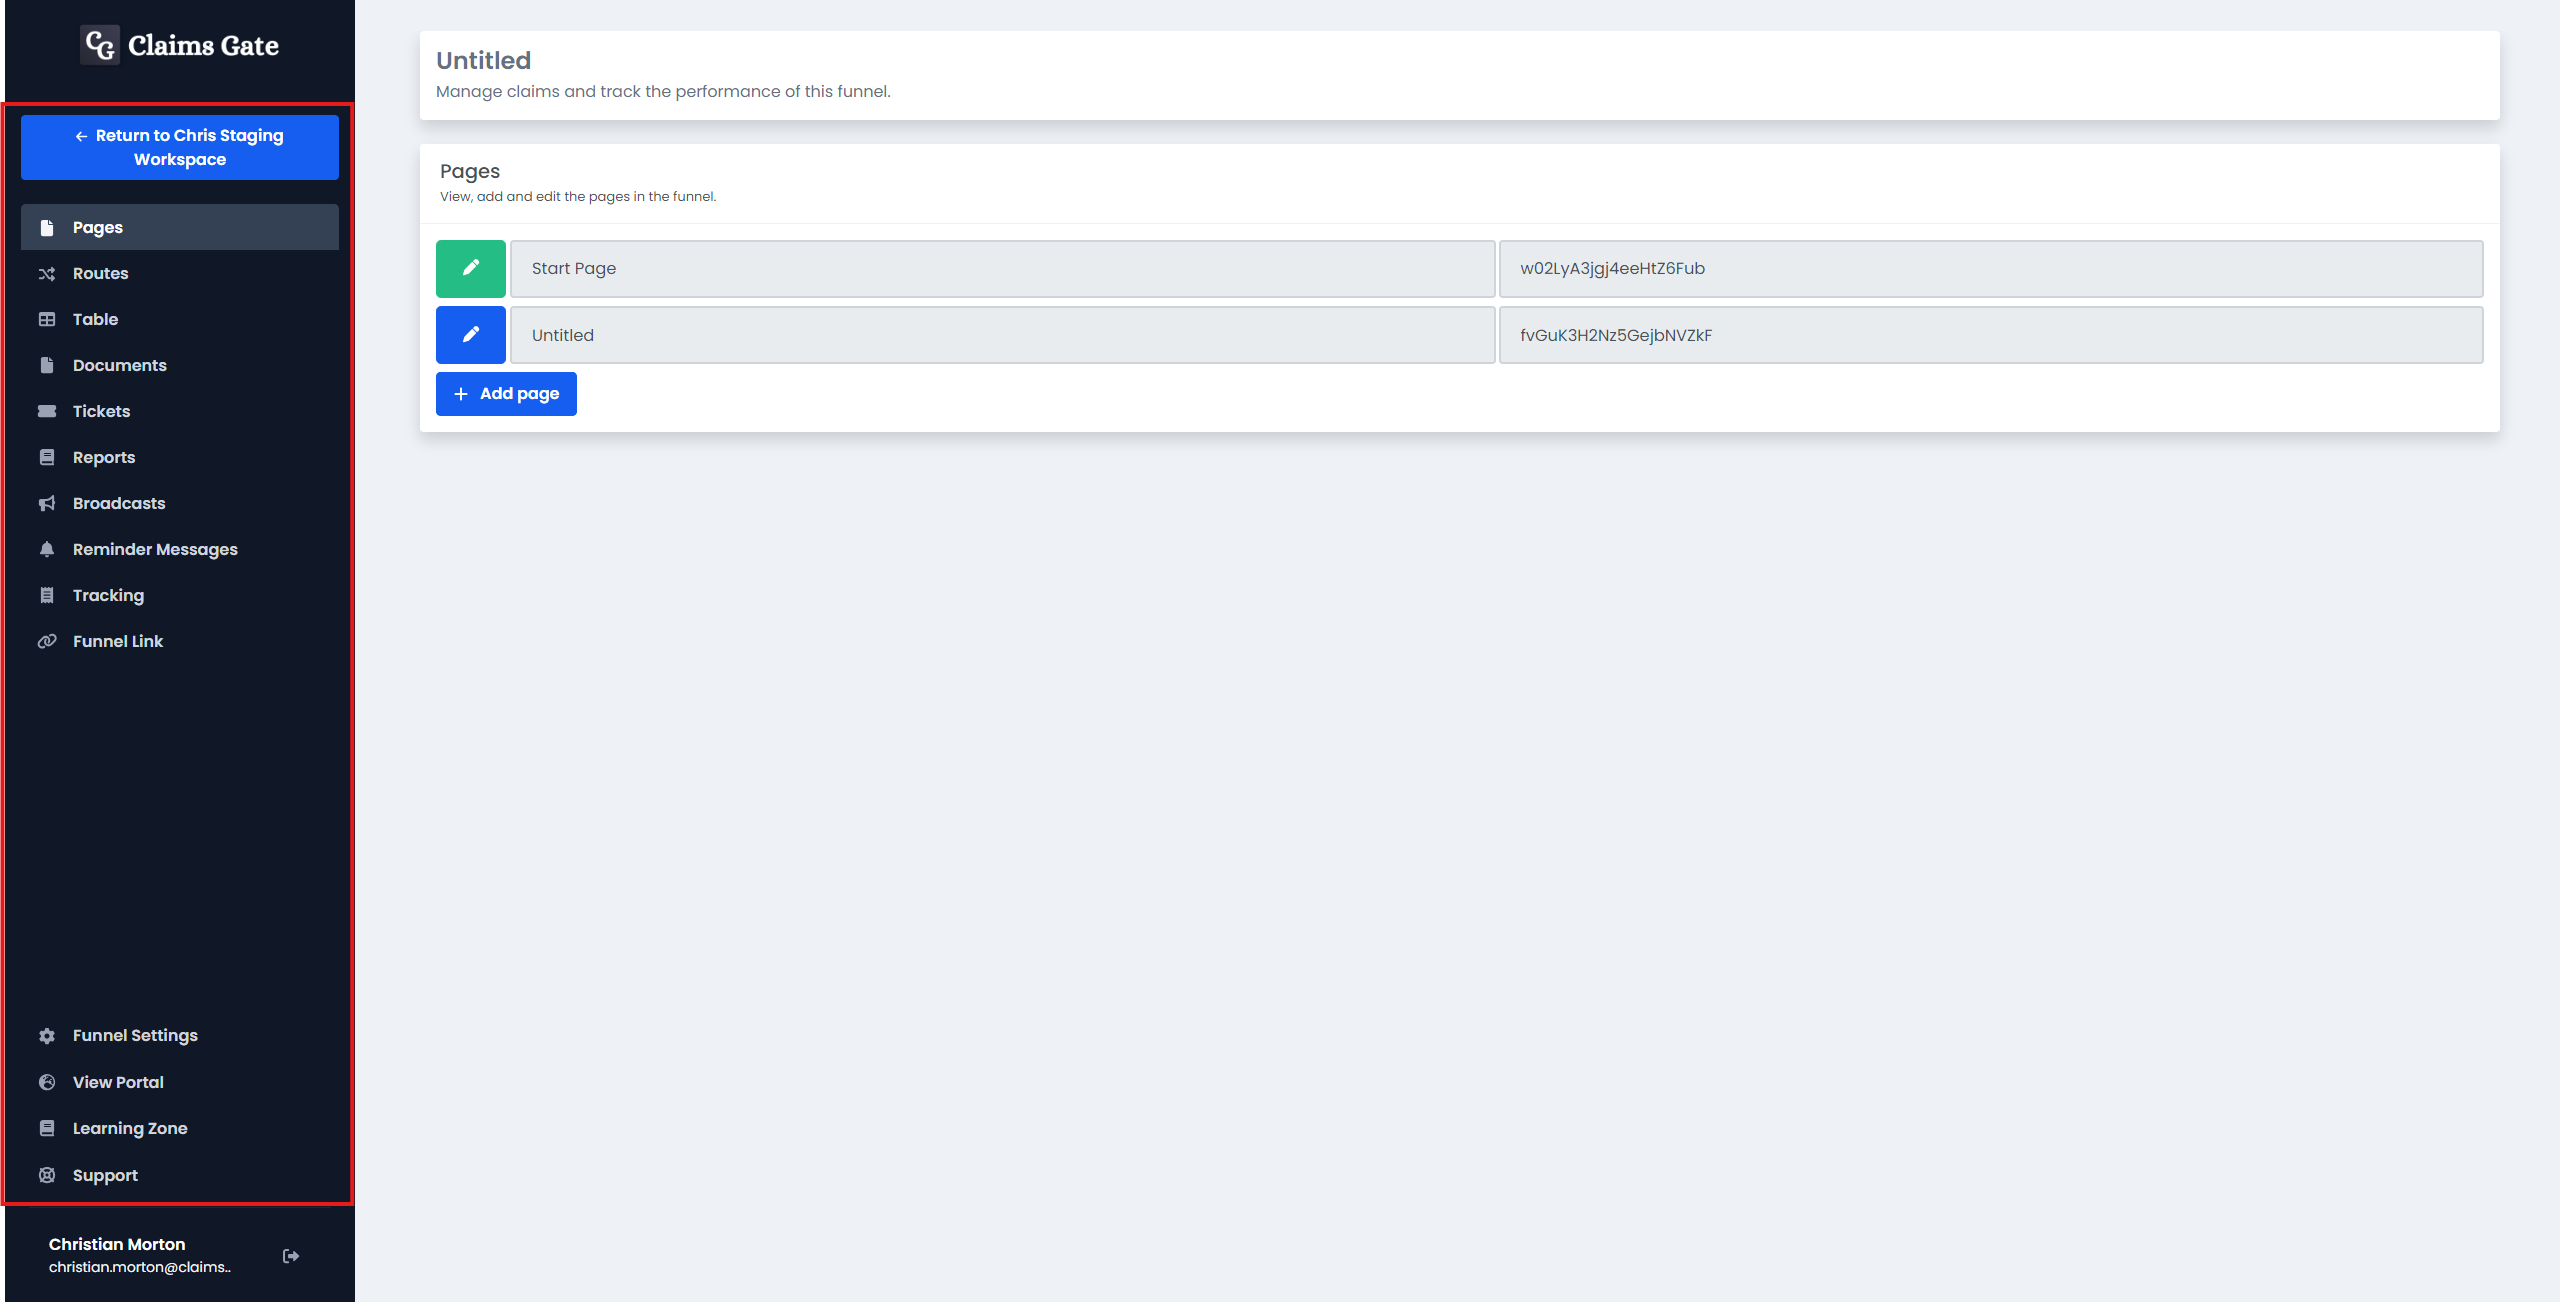Open the View Portal link
This screenshot has width=2560, height=1302.
tap(116, 1081)
